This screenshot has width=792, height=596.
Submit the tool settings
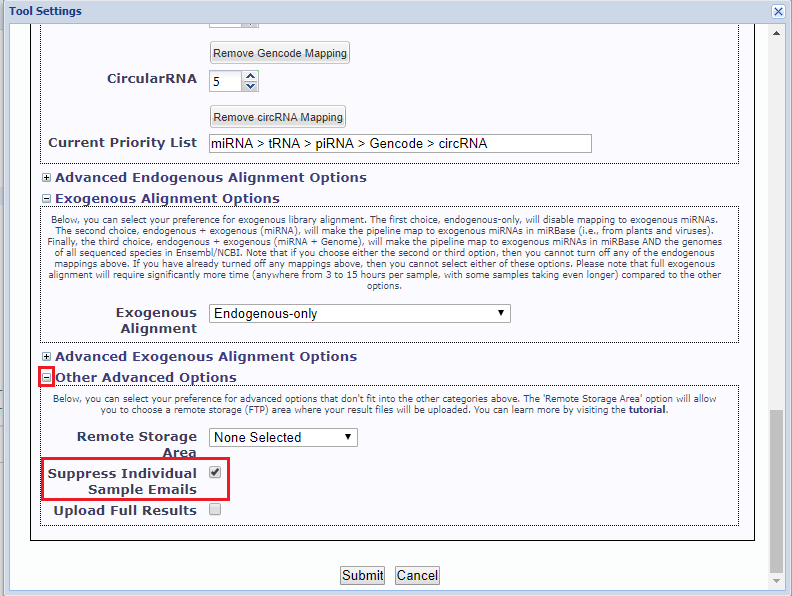(x=362, y=575)
